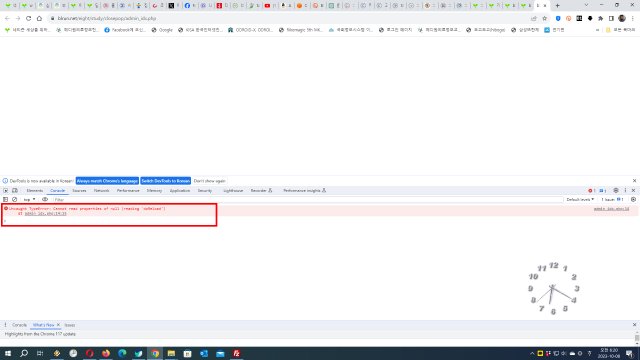Viewport: 640px width, 360px height.
Task: Select the inspect element picker icon
Action: click(x=6, y=191)
